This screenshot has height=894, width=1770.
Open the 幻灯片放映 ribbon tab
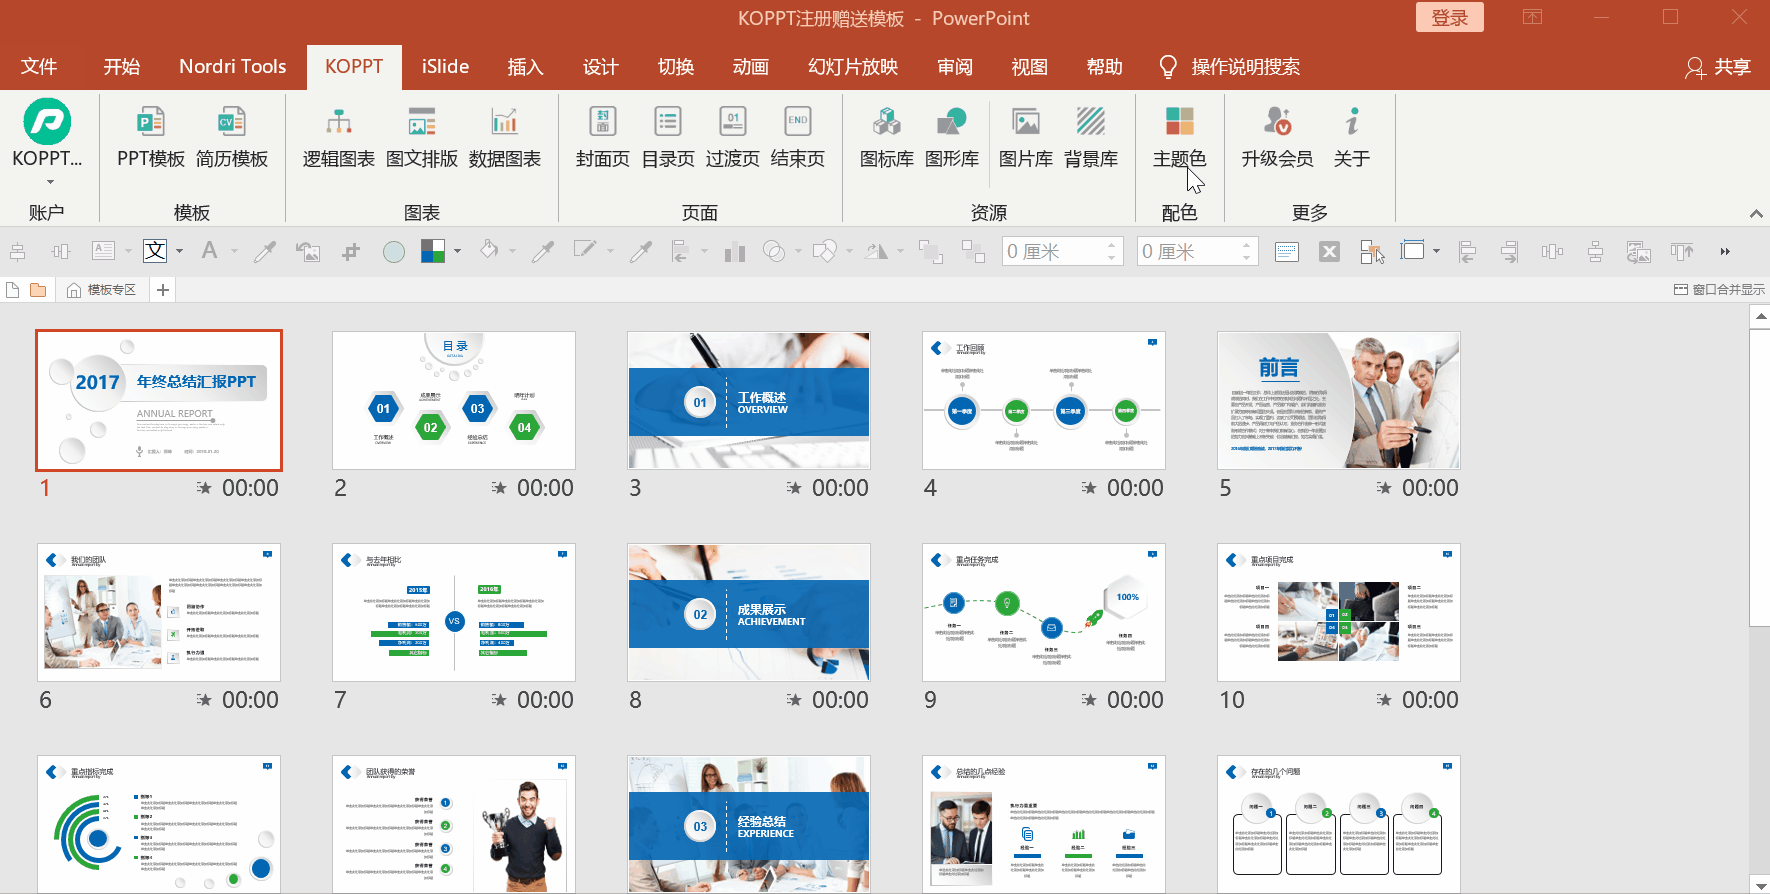coord(853,67)
